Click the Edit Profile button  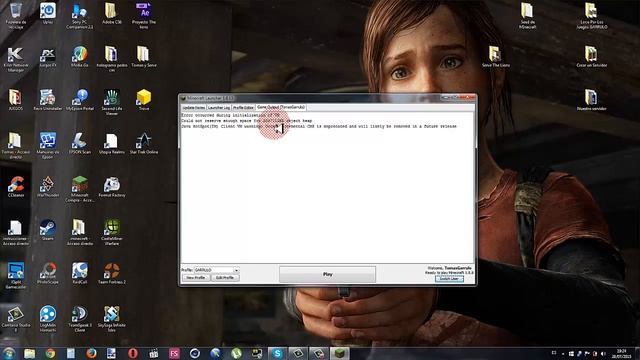(x=225, y=278)
